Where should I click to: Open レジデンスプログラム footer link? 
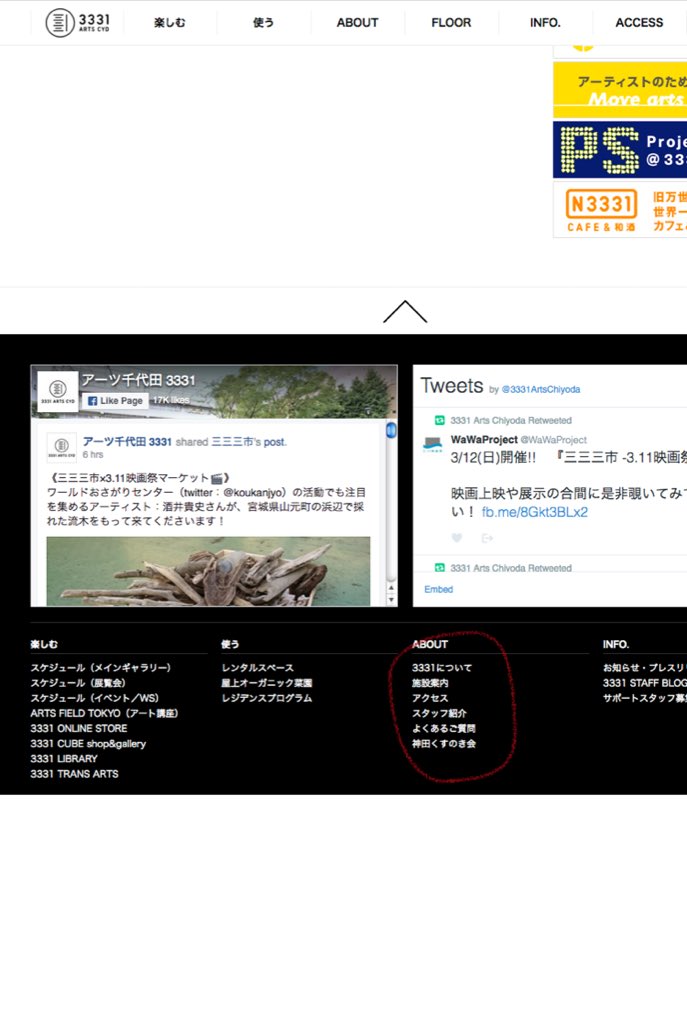point(266,697)
